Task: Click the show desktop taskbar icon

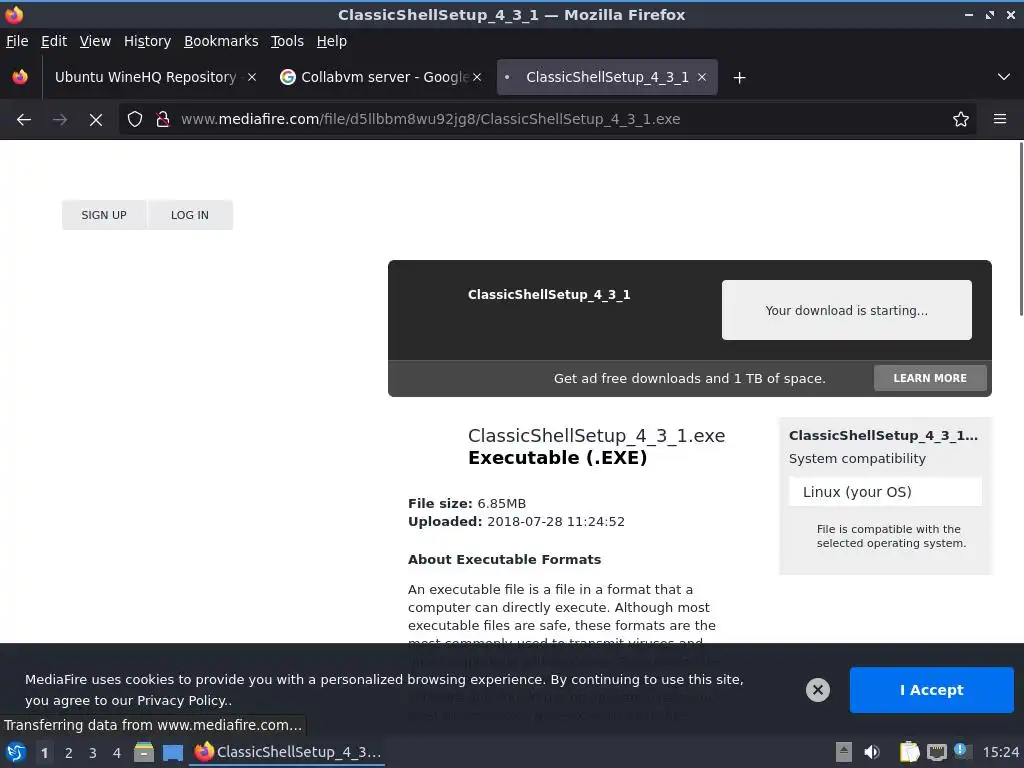Action: coord(173,752)
